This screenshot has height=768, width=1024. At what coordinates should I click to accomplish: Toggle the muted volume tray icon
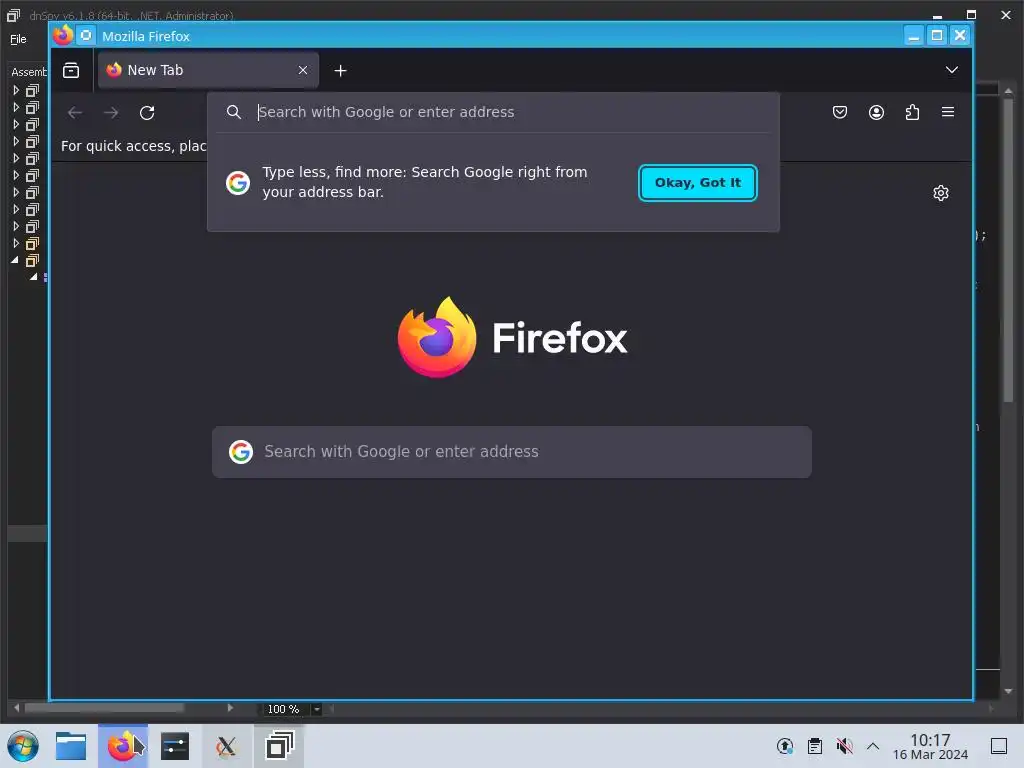click(844, 746)
